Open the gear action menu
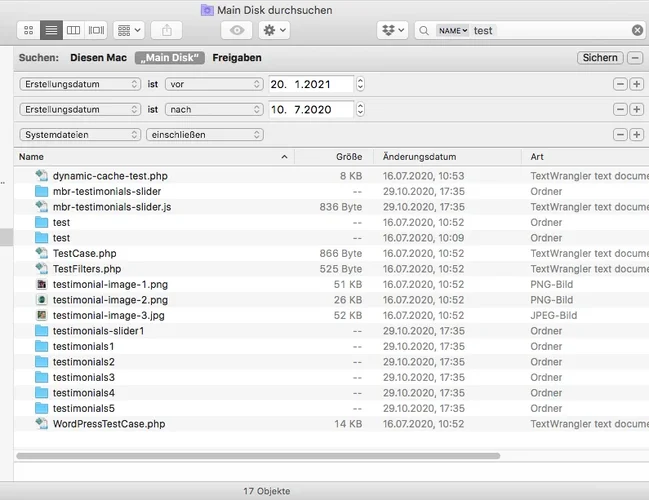 coord(273,31)
